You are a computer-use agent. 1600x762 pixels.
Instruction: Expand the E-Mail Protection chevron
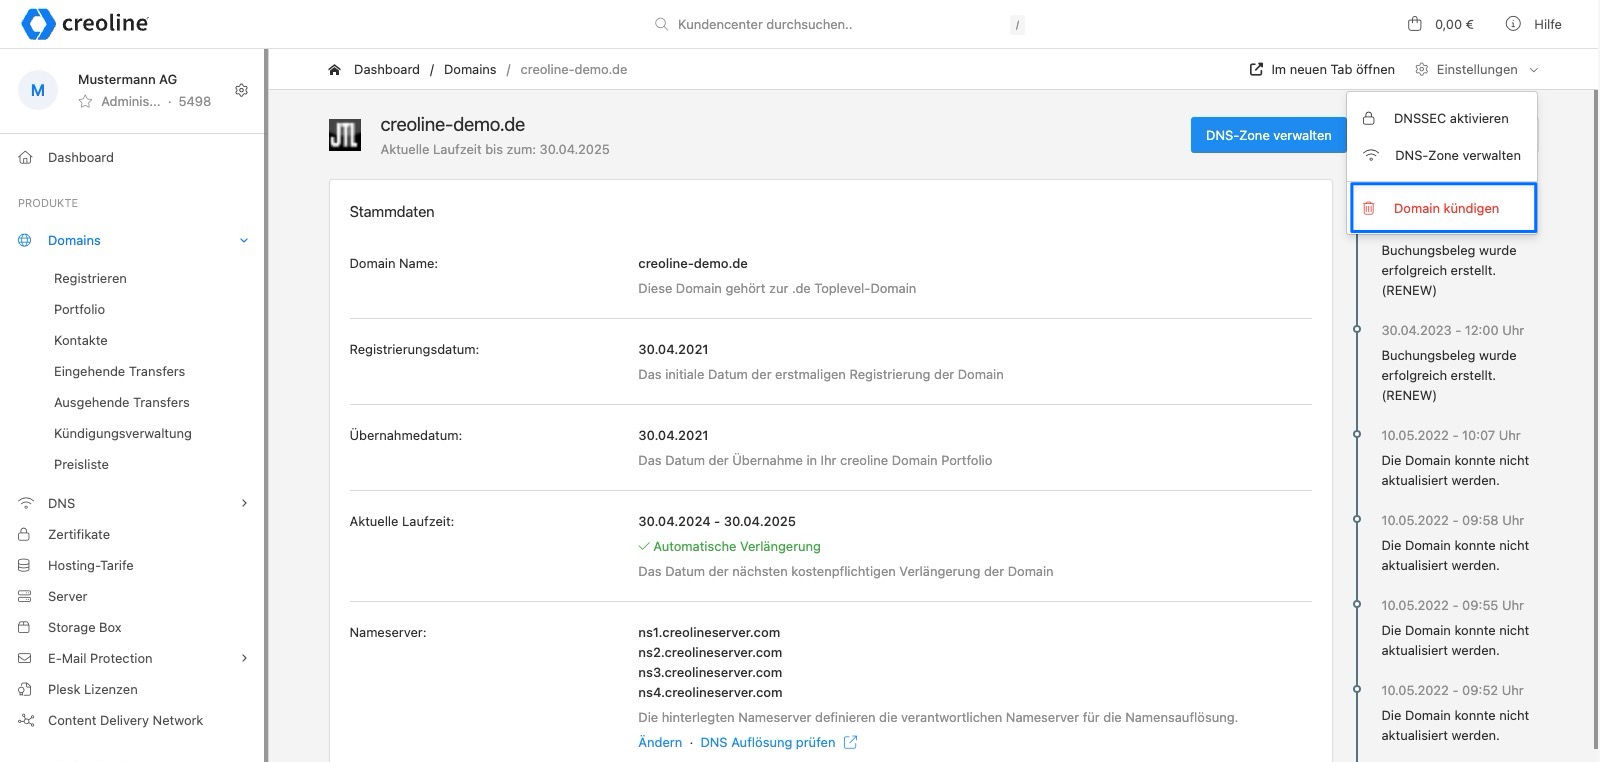[x=244, y=658]
